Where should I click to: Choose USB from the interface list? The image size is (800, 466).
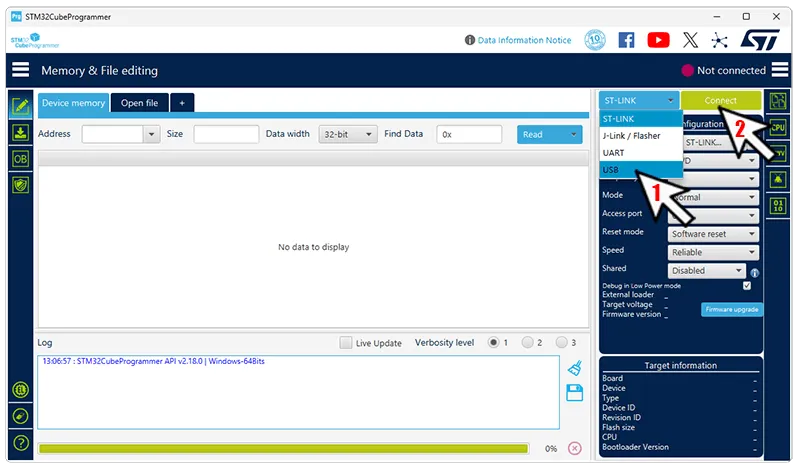[x=611, y=170]
